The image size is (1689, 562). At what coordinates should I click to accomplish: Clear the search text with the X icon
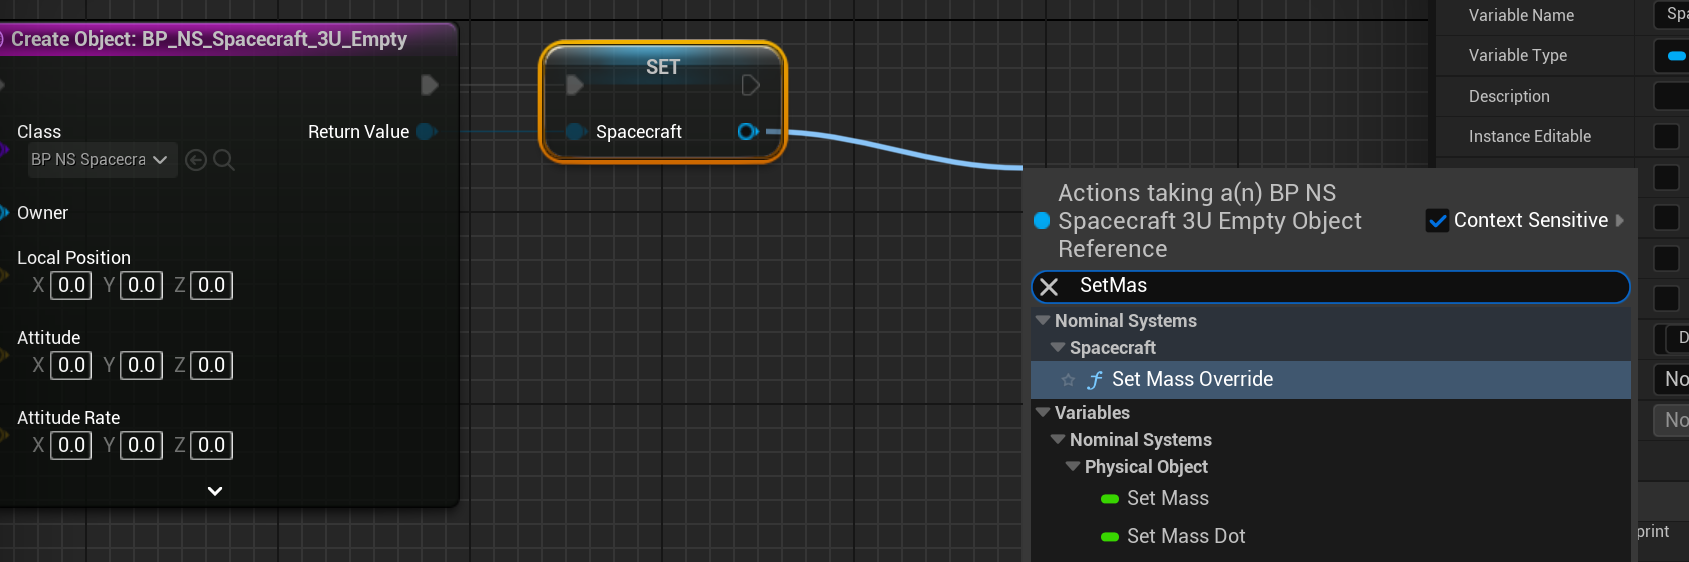(1049, 287)
